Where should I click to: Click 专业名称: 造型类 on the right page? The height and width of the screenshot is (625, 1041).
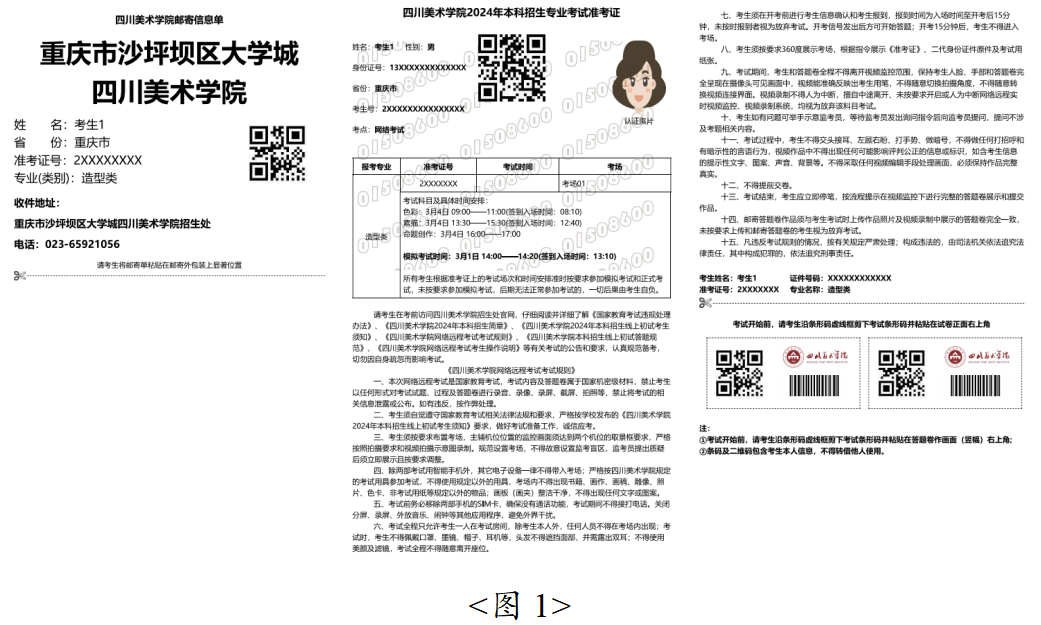[x=820, y=290]
